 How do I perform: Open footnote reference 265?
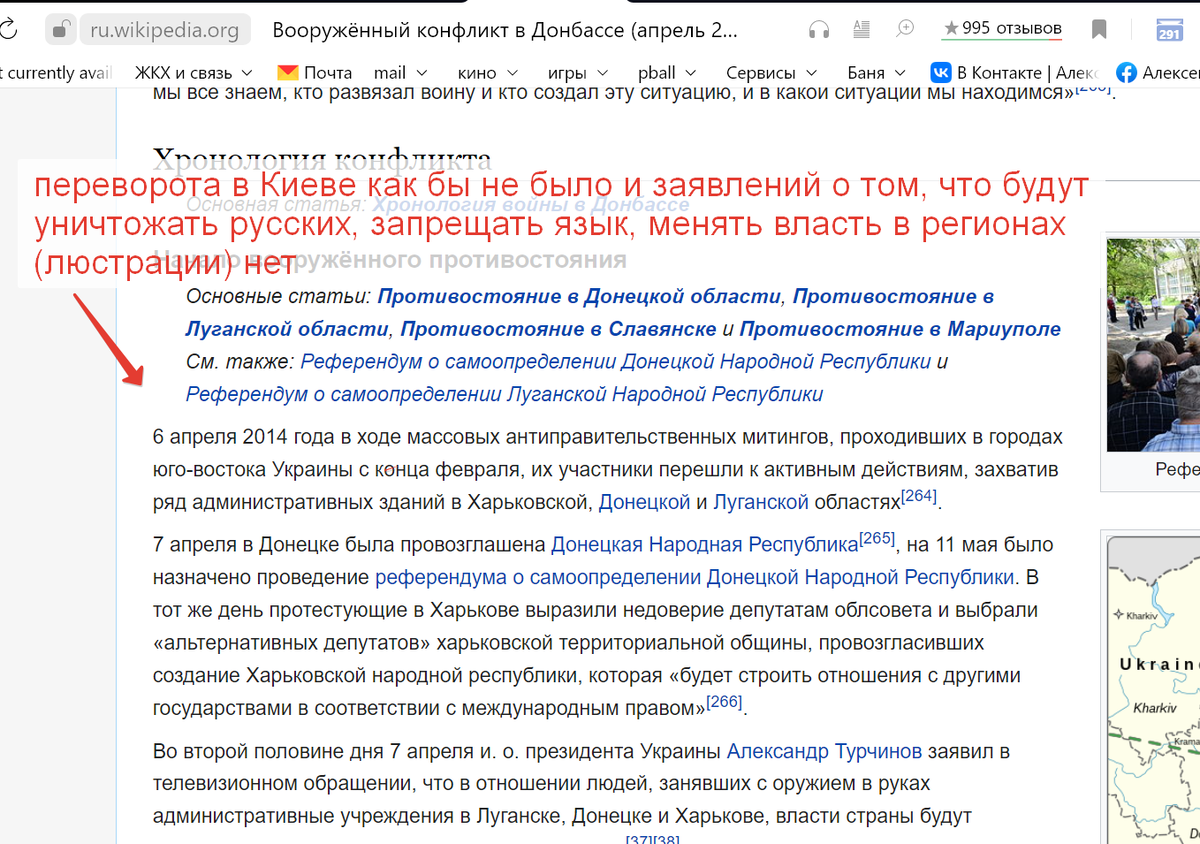877,538
